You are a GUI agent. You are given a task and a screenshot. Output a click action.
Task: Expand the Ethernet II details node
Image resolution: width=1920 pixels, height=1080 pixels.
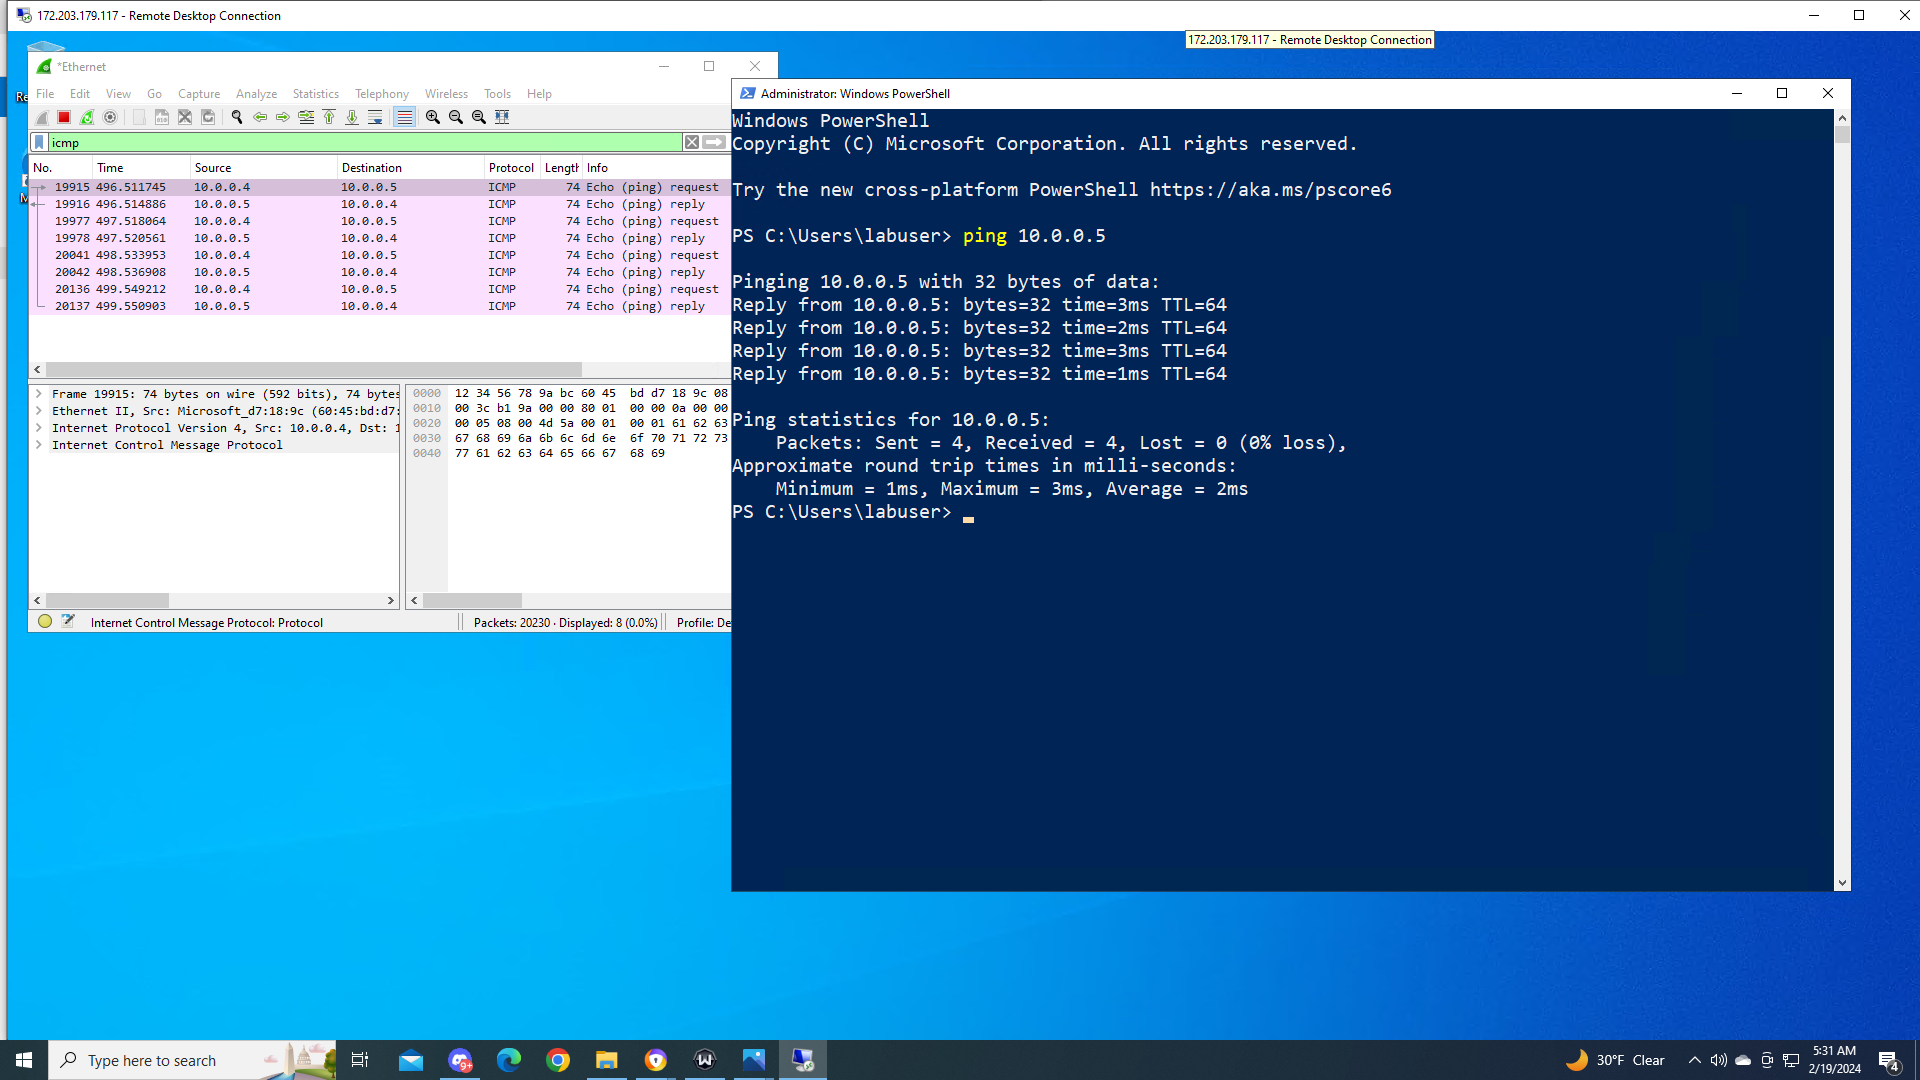pos(39,411)
